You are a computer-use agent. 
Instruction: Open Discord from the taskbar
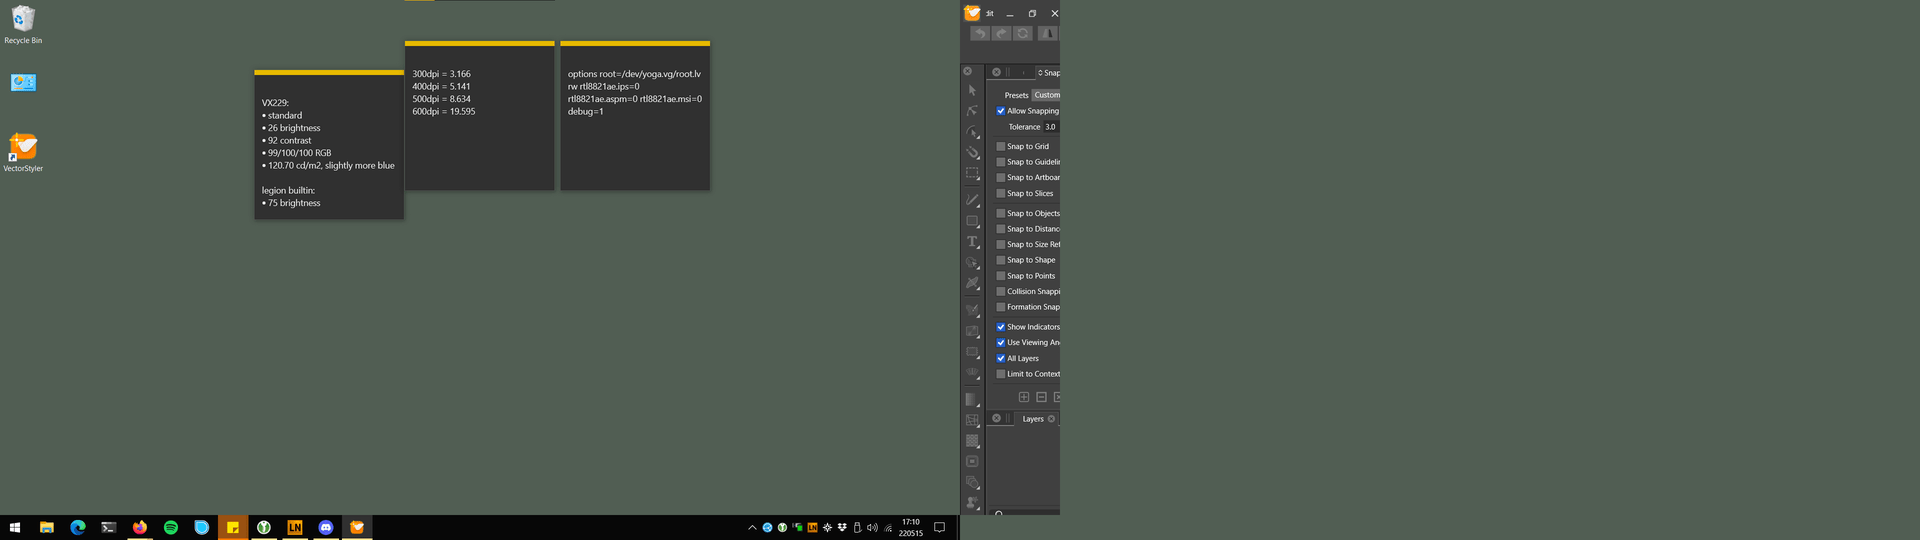pyautogui.click(x=326, y=527)
